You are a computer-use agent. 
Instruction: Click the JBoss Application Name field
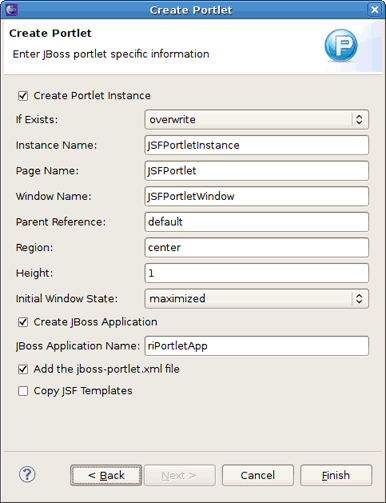click(x=257, y=346)
